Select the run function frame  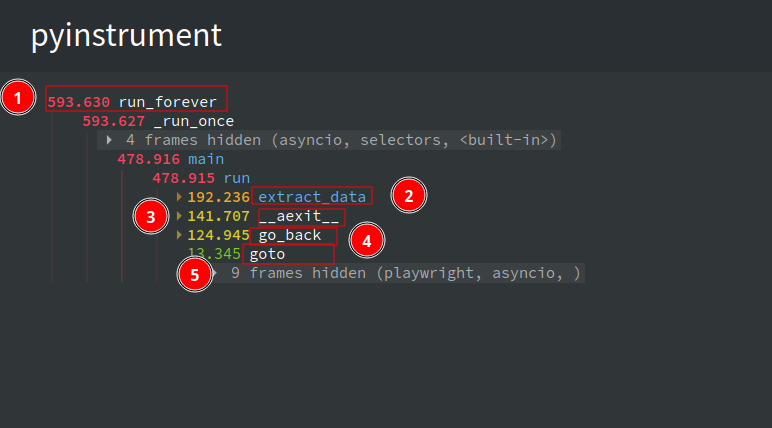(x=201, y=178)
